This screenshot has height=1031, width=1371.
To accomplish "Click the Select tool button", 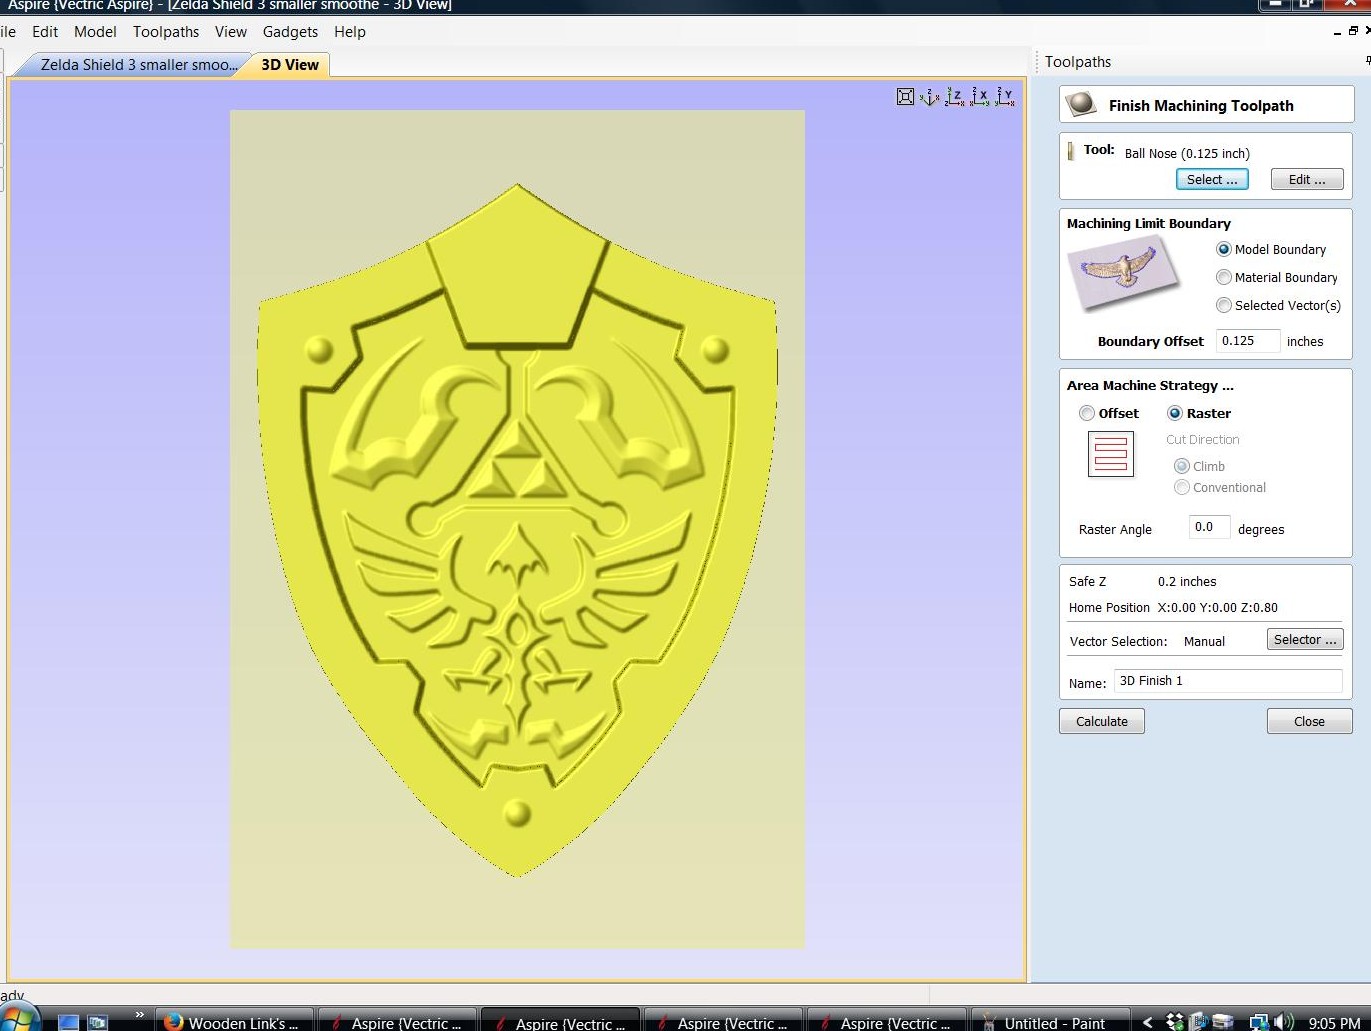I will [x=1212, y=179].
